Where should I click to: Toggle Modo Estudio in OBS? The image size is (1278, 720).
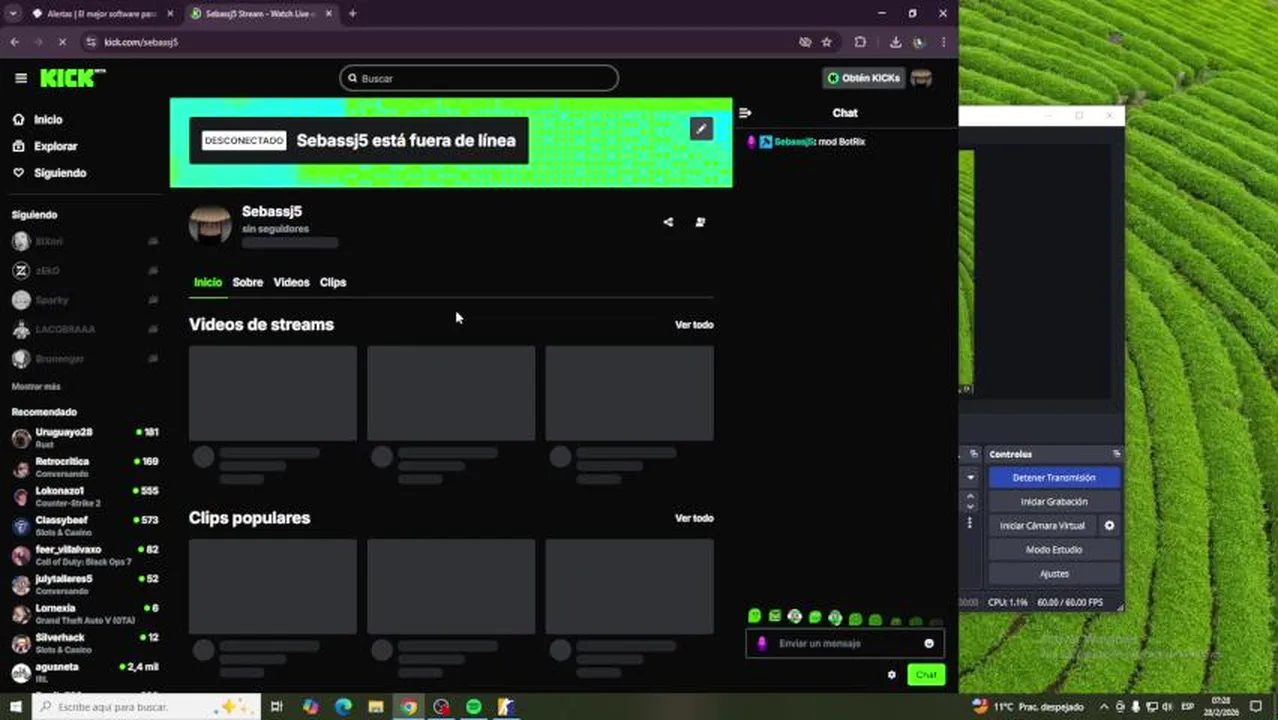point(1054,550)
